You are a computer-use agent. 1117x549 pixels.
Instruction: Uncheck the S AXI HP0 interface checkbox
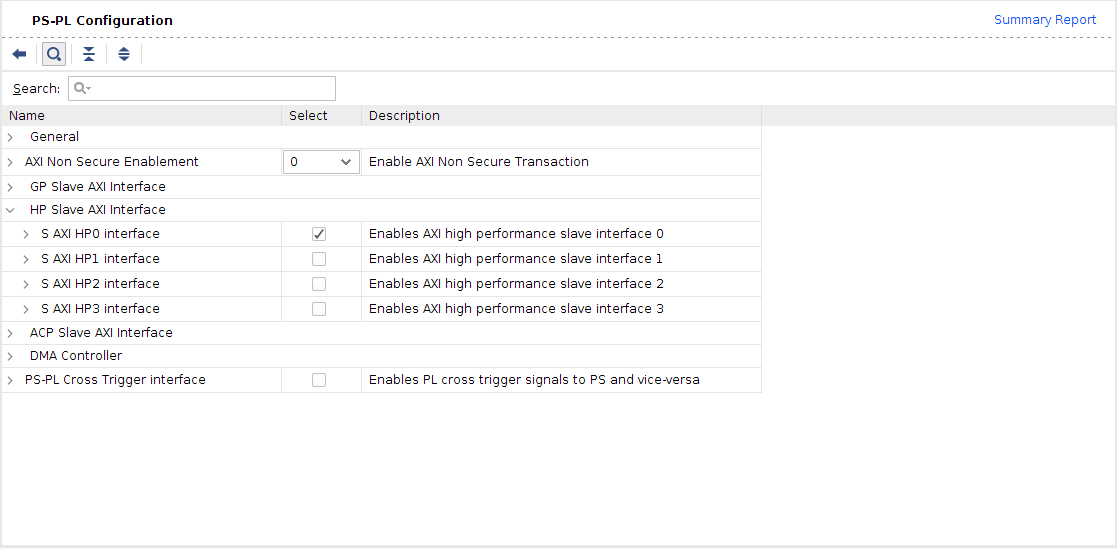319,234
